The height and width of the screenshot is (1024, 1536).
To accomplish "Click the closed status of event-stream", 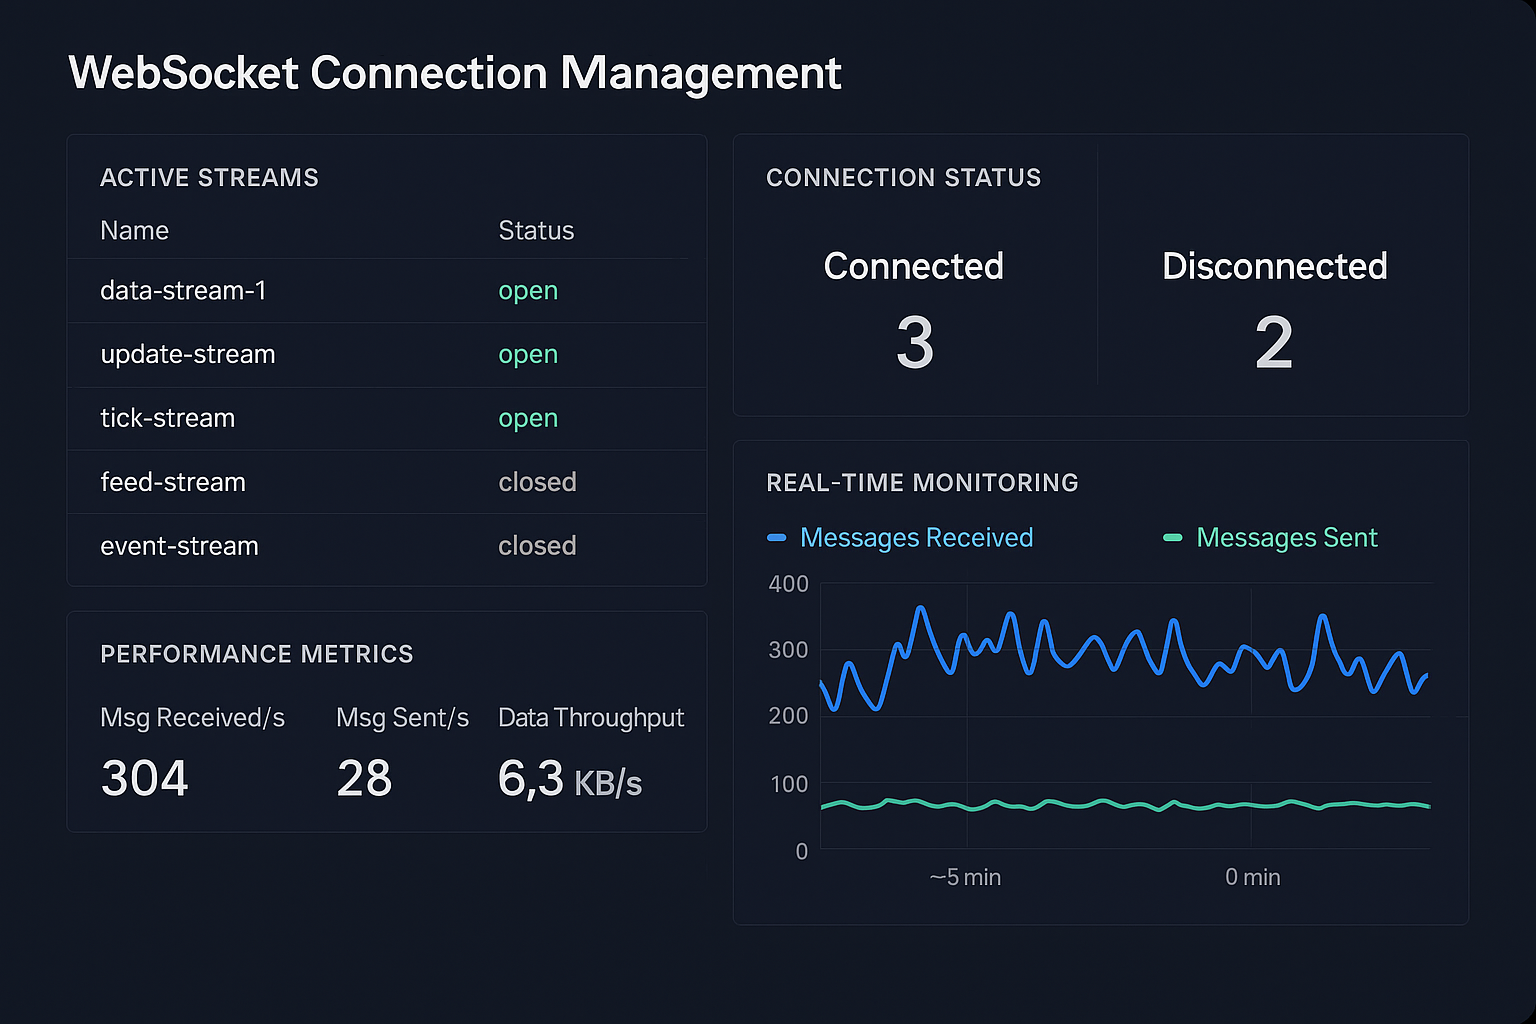I will (x=537, y=546).
